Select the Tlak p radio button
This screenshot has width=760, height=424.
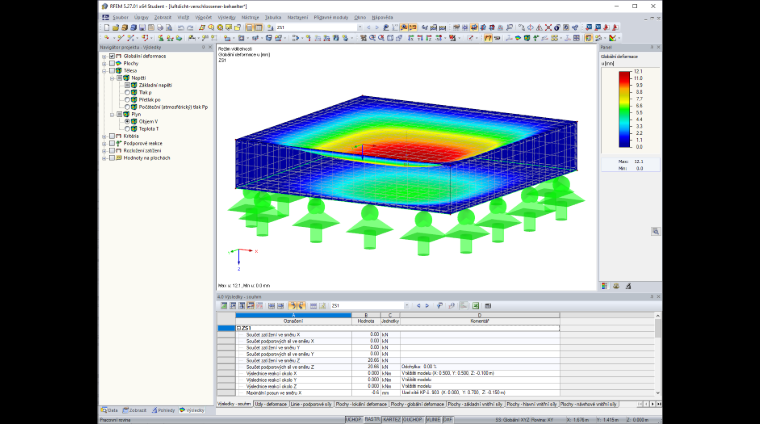tap(127, 93)
